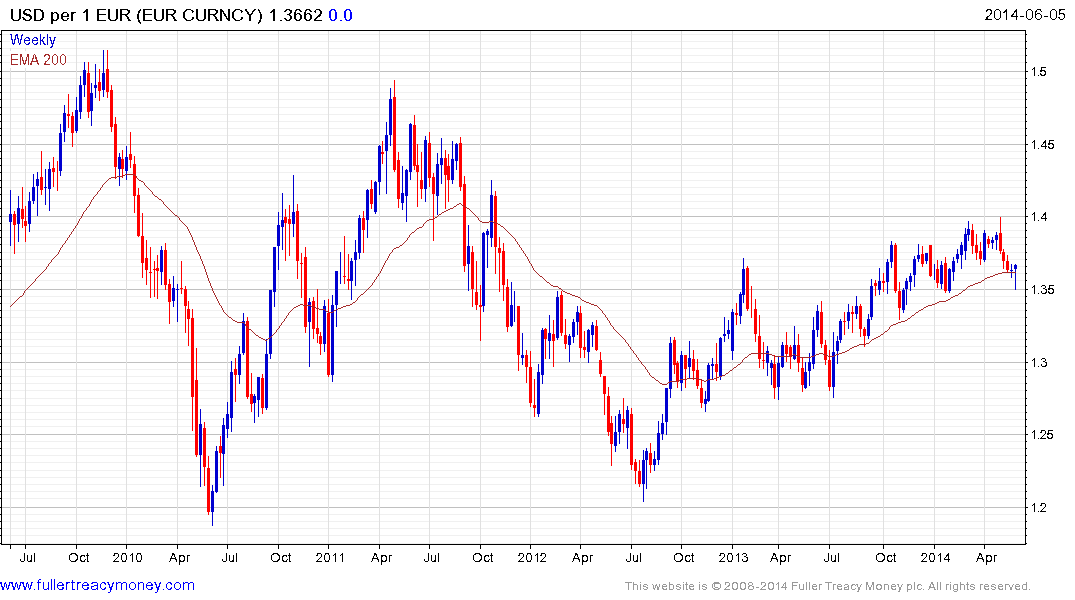The height and width of the screenshot is (600, 1075).
Task: Click the 1.25 price axis label
Action: (x=1041, y=434)
